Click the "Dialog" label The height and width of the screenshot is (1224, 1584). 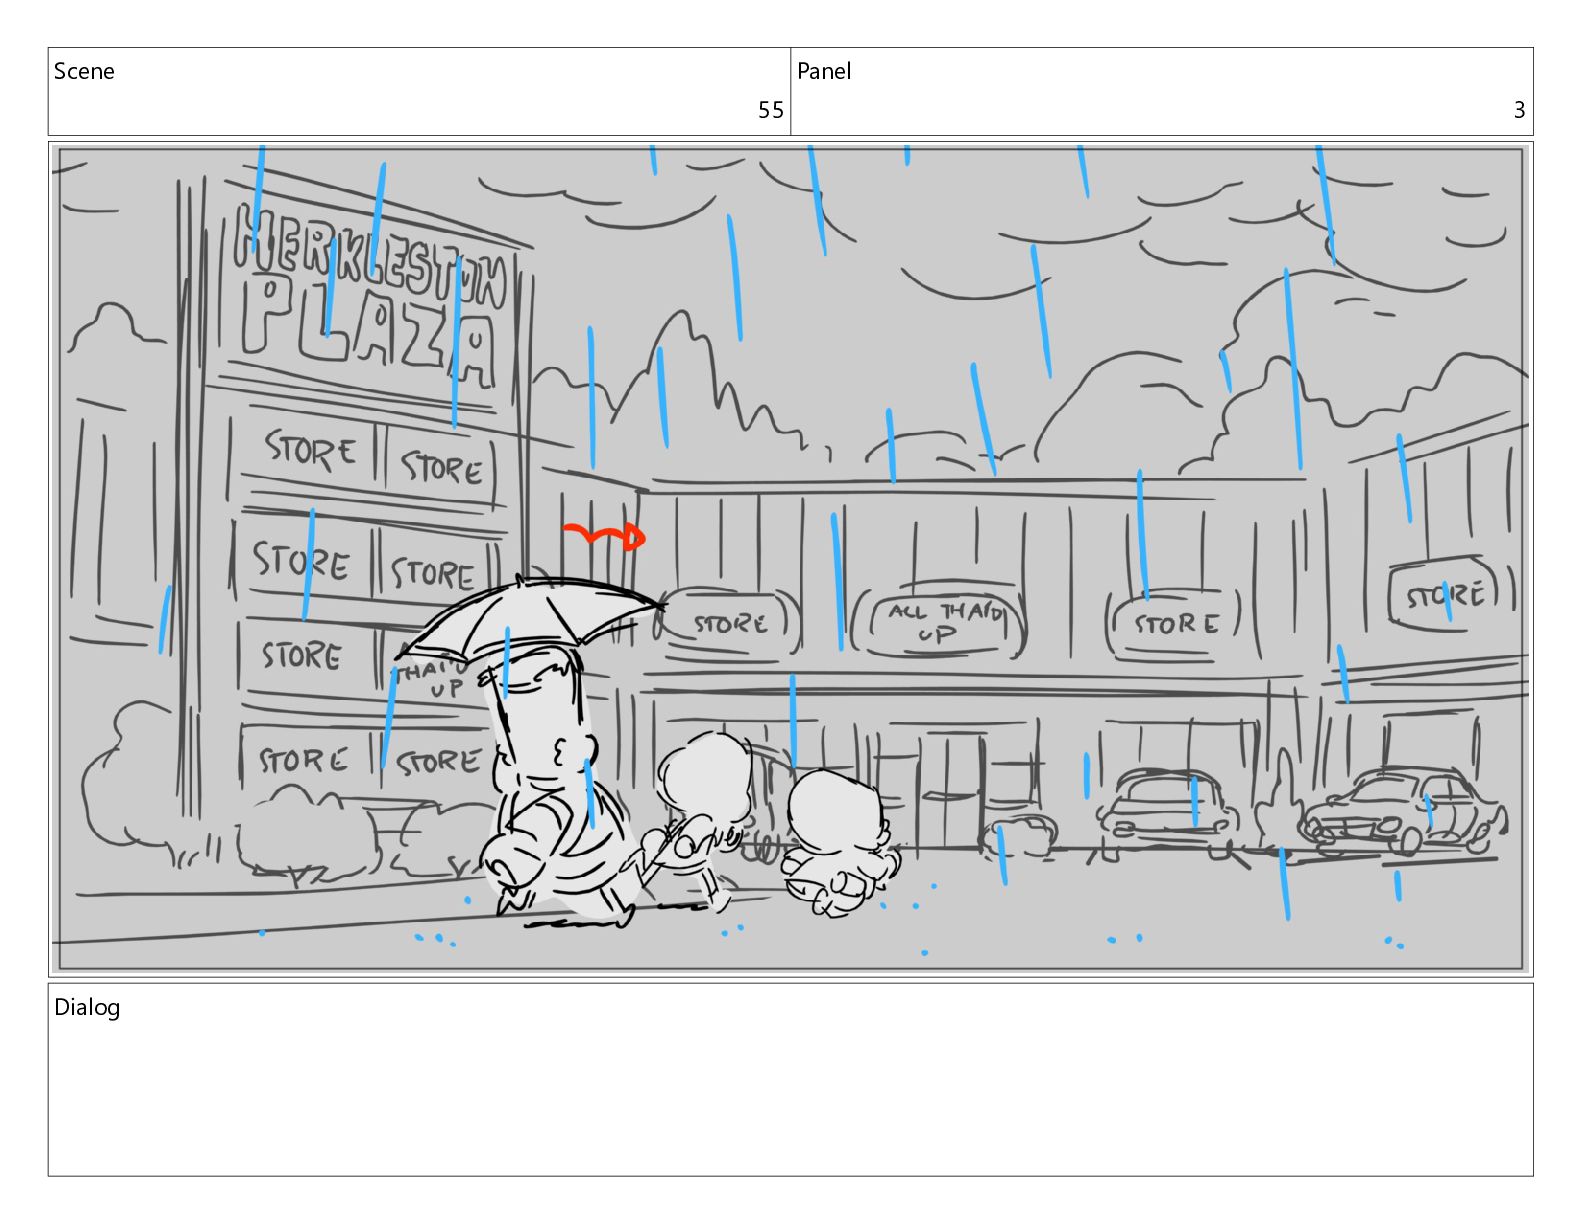pos(87,1007)
